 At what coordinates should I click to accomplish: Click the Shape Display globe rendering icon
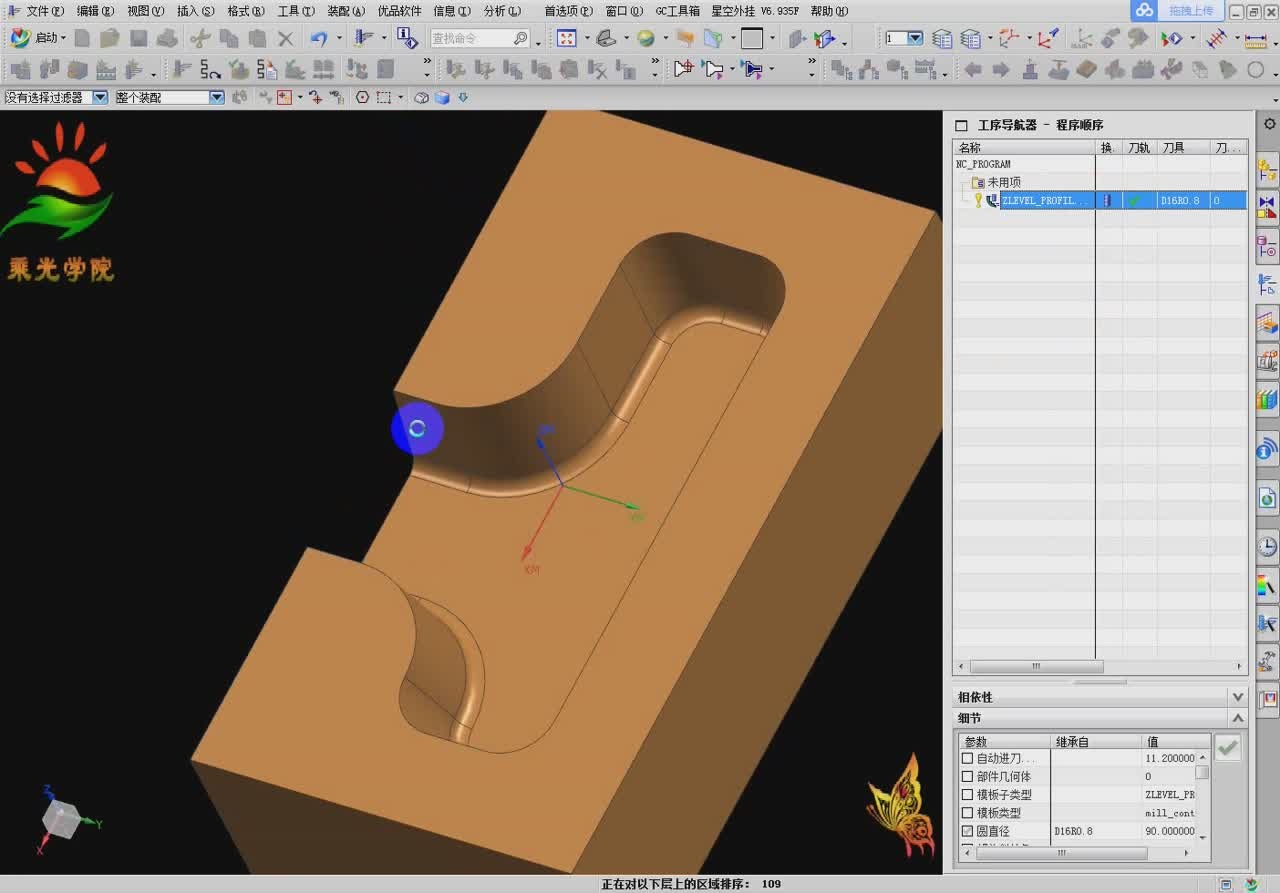click(x=646, y=38)
